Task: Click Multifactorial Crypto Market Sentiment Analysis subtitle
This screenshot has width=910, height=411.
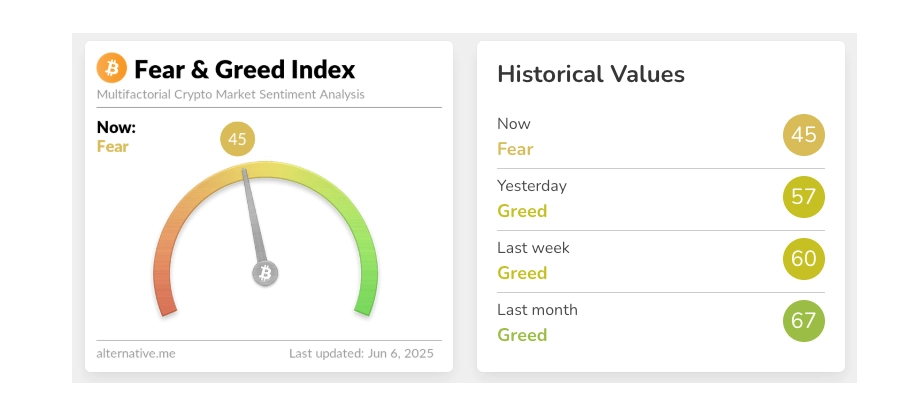Action: point(230,94)
